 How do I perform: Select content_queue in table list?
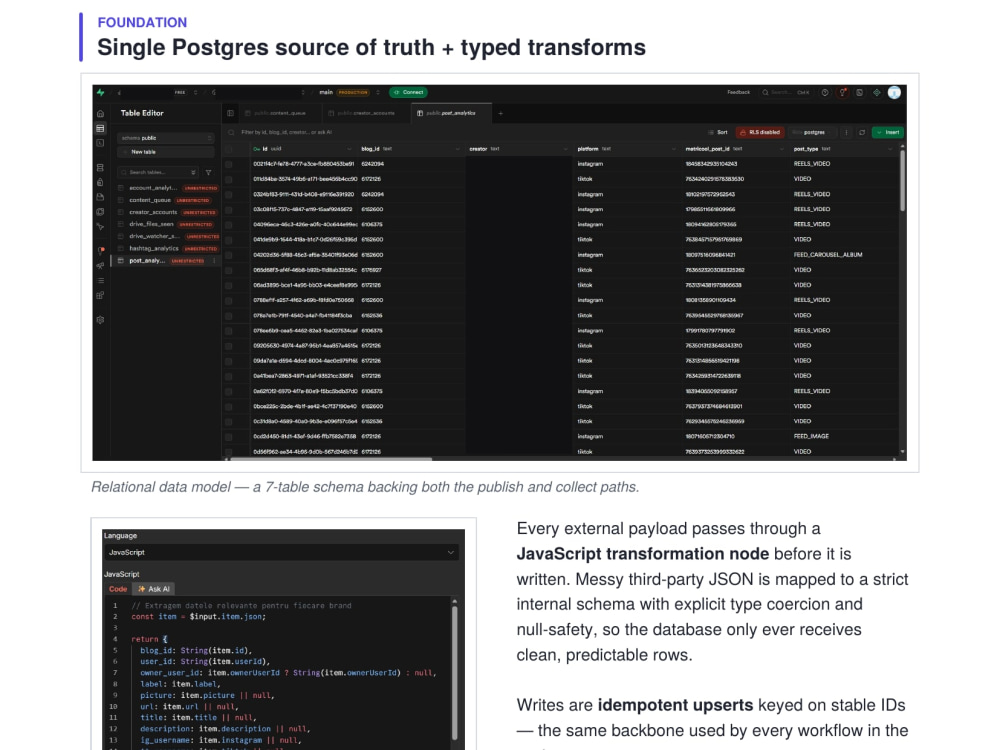pyautogui.click(x=151, y=200)
